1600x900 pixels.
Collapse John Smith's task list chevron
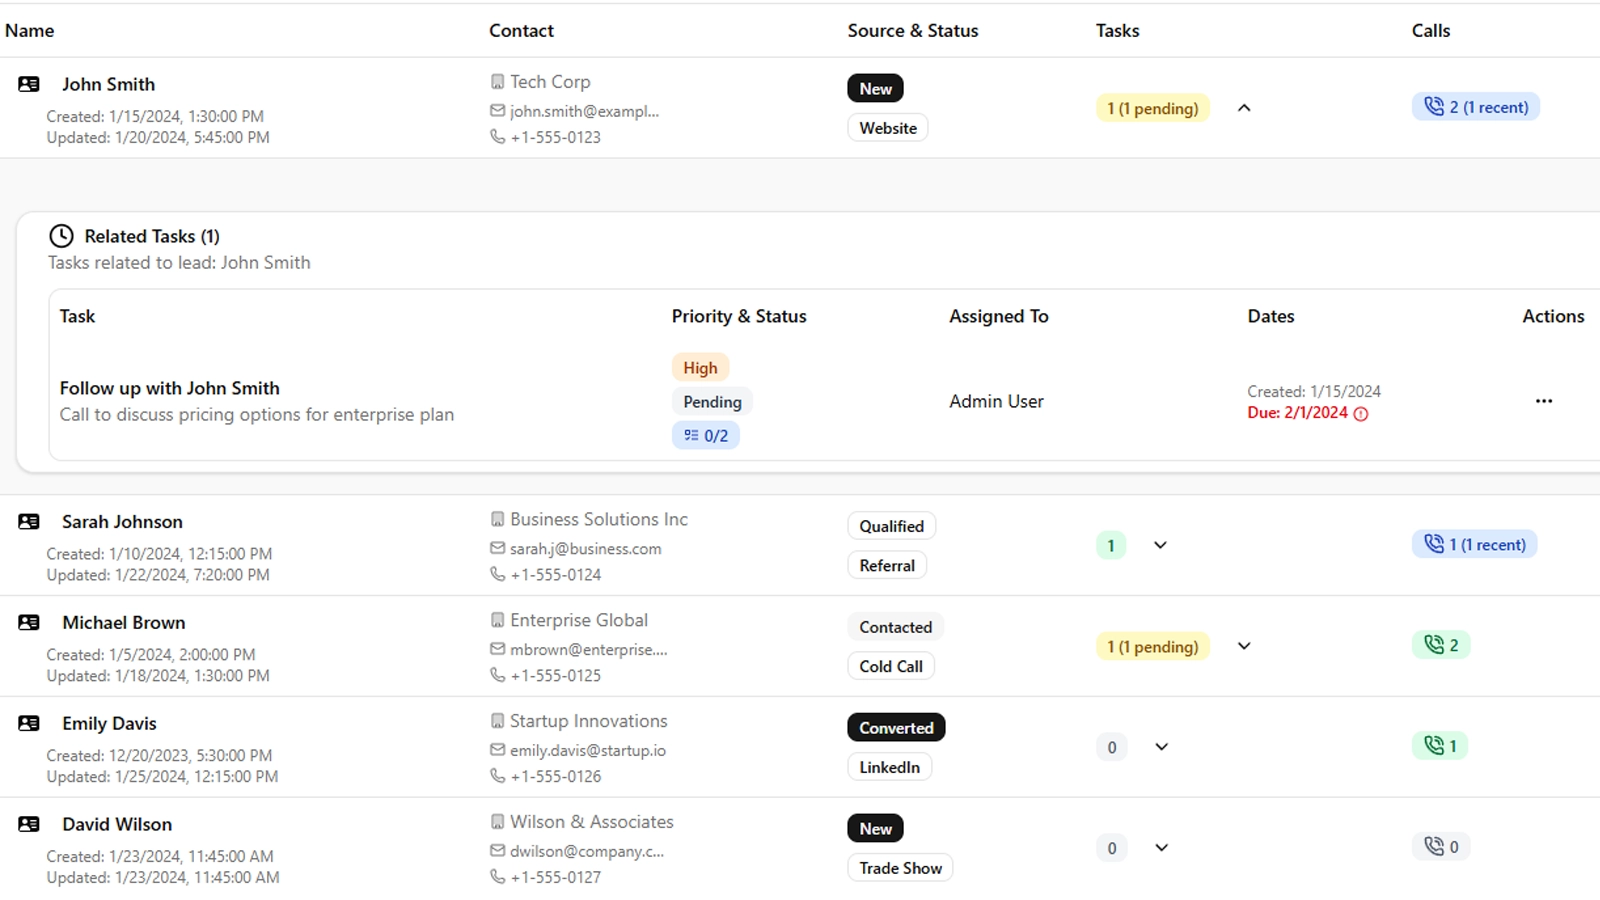[1244, 108]
